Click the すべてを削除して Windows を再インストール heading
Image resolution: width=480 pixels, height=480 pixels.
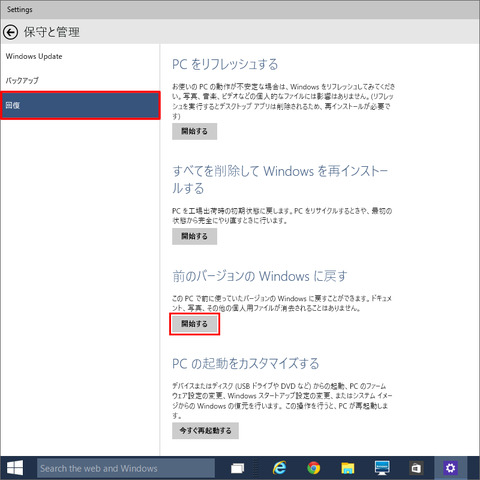click(x=280, y=180)
